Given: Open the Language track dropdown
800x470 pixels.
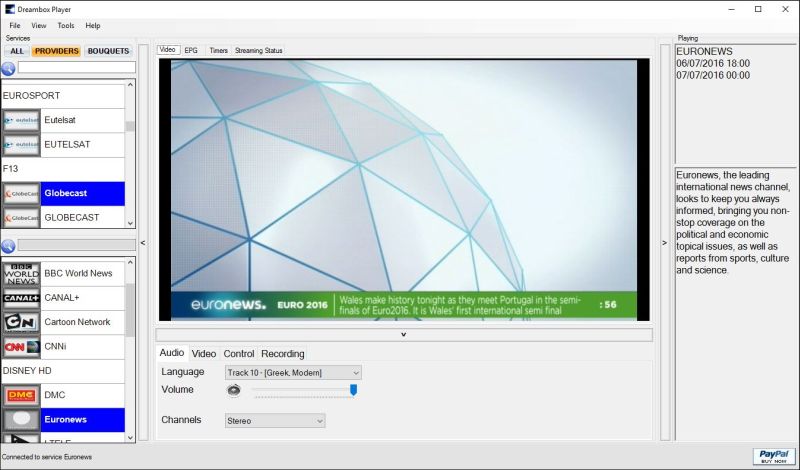Looking at the screenshot, I should (x=293, y=373).
